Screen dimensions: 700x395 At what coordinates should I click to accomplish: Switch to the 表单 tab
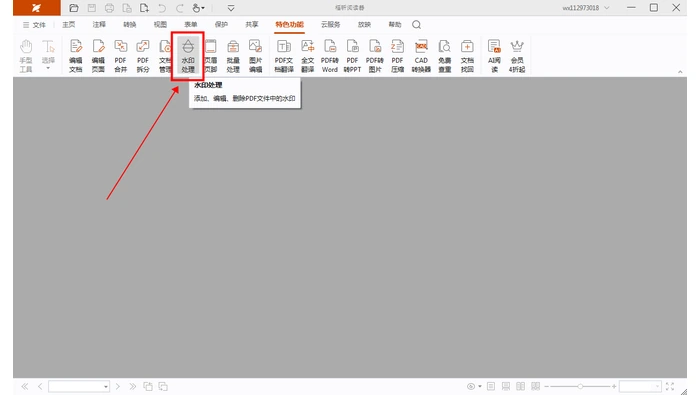click(x=191, y=25)
